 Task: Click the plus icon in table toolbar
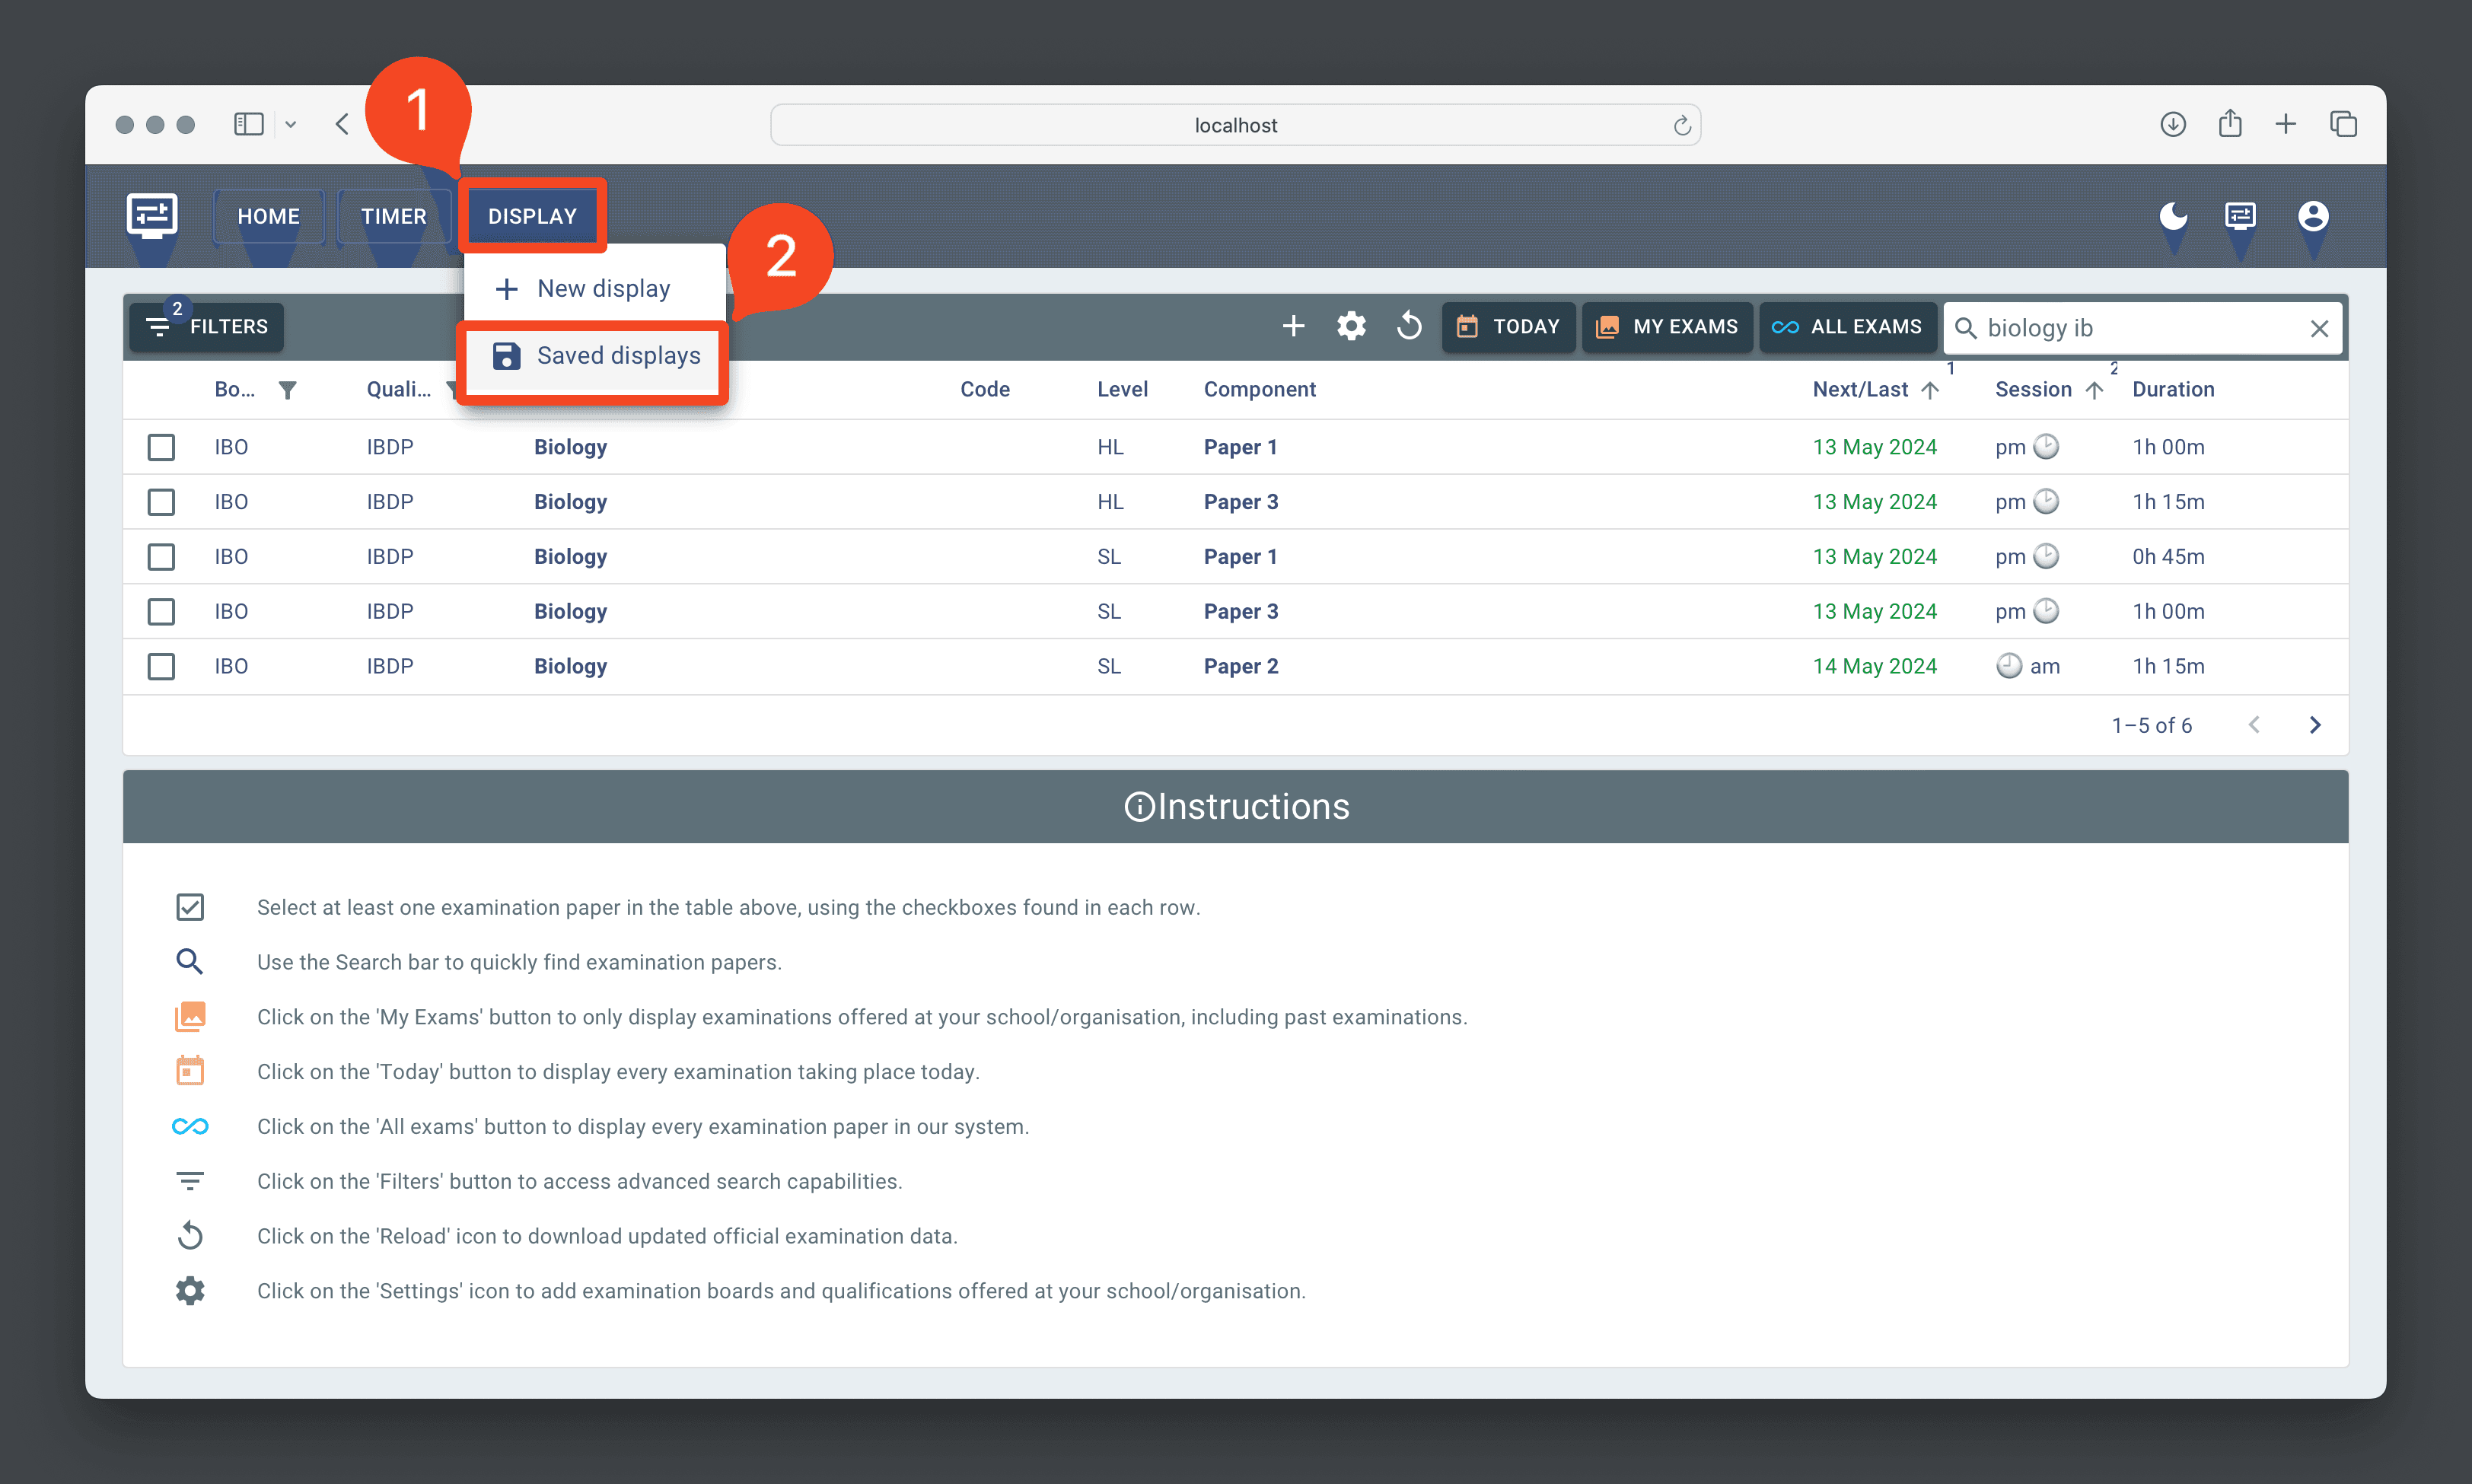[1293, 327]
